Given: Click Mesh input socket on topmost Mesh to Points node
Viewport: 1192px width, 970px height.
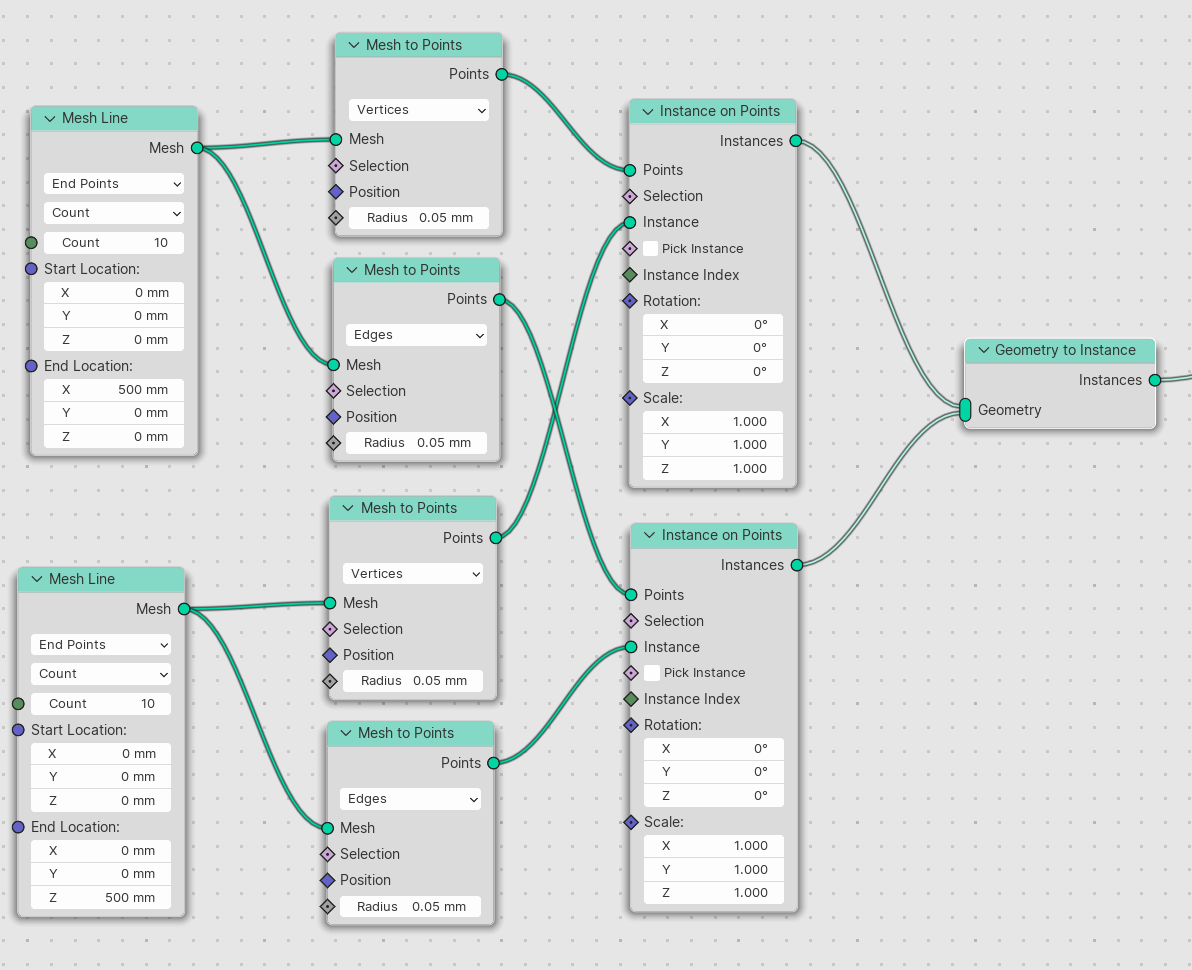Looking at the screenshot, I should (x=336, y=139).
